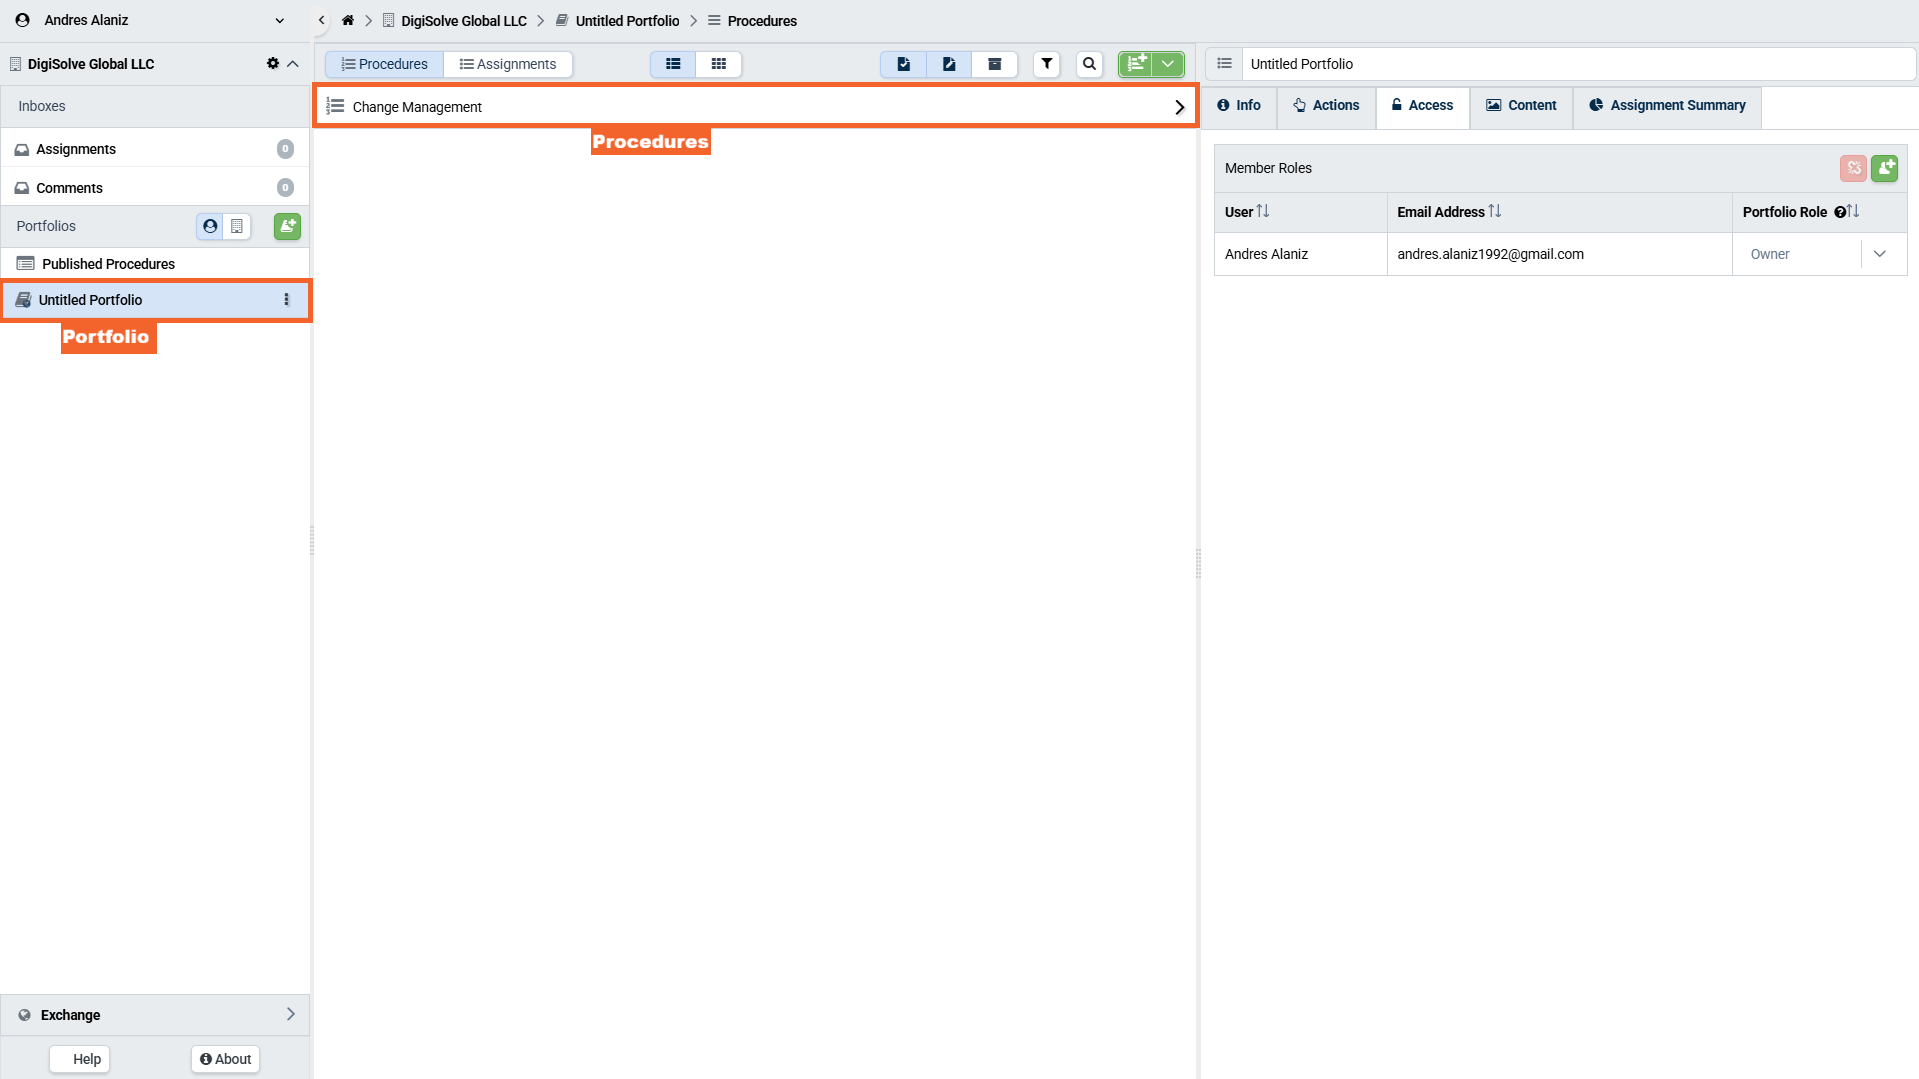Open Untitled Portfolio three-dot menu
Screen dimensions: 1919x1079
click(x=286, y=300)
